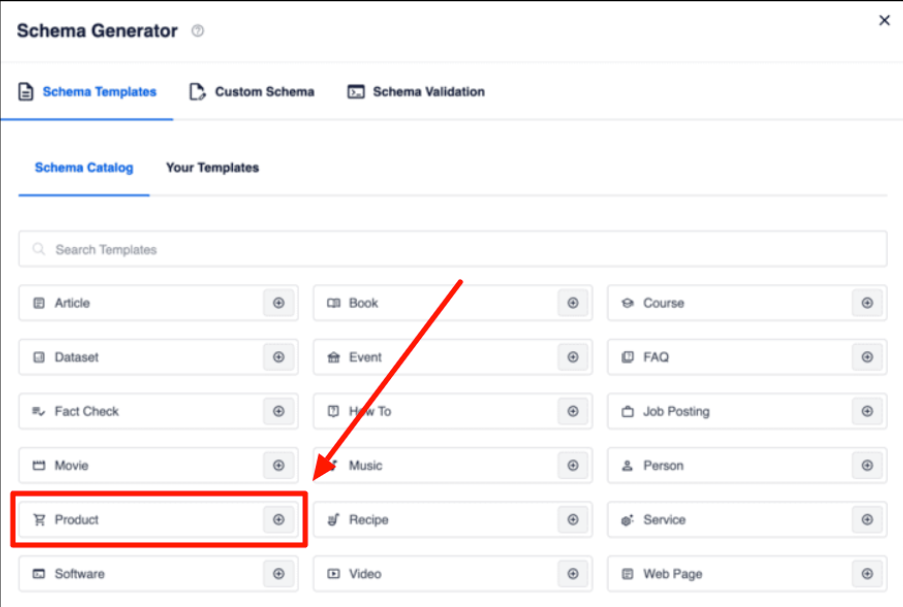The image size is (903, 607).
Task: Pick the Fact Check template label
Action: (86, 411)
